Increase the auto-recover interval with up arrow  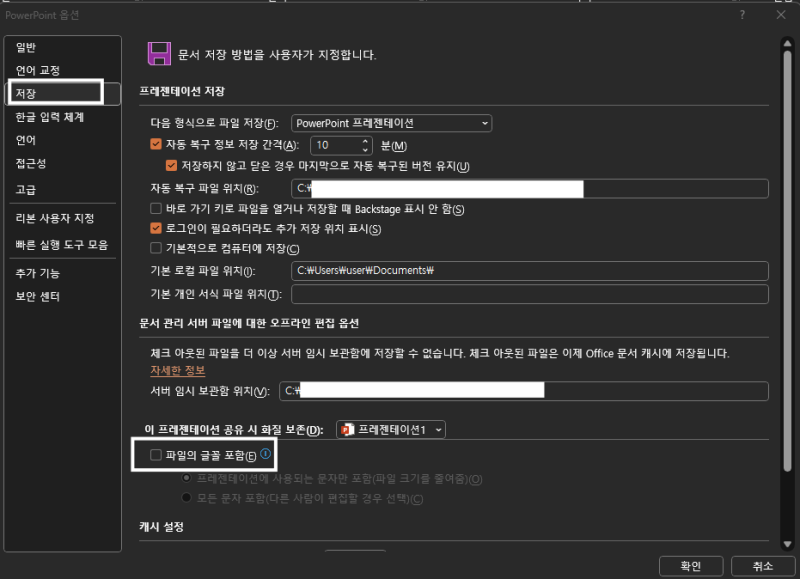pos(365,141)
